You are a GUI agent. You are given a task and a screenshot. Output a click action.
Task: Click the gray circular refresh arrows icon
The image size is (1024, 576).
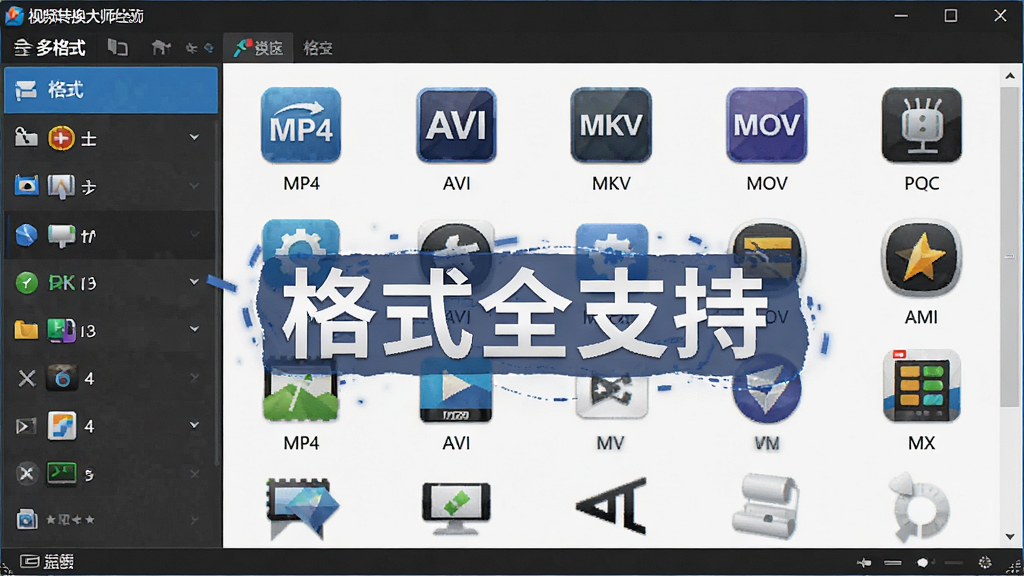click(x=920, y=507)
